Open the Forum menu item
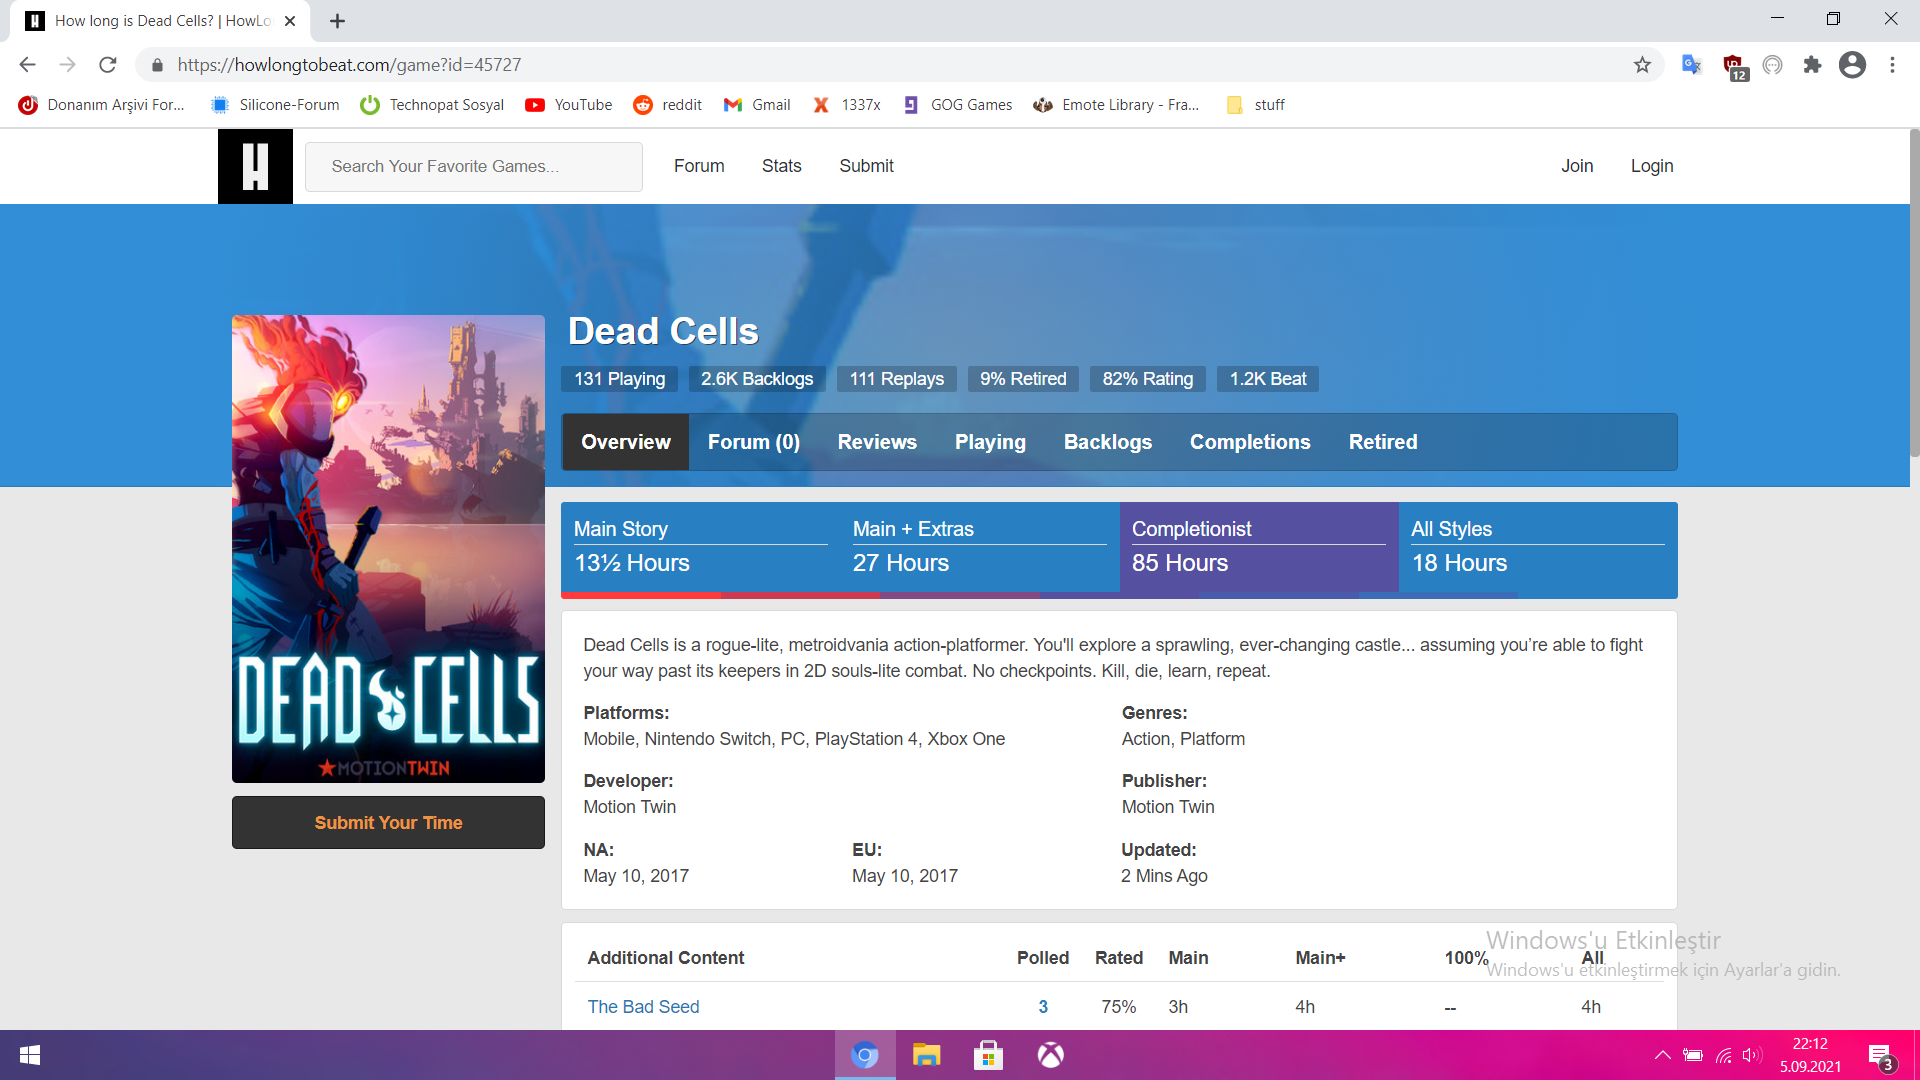Screen dimensions: 1920x1080 (x=699, y=166)
